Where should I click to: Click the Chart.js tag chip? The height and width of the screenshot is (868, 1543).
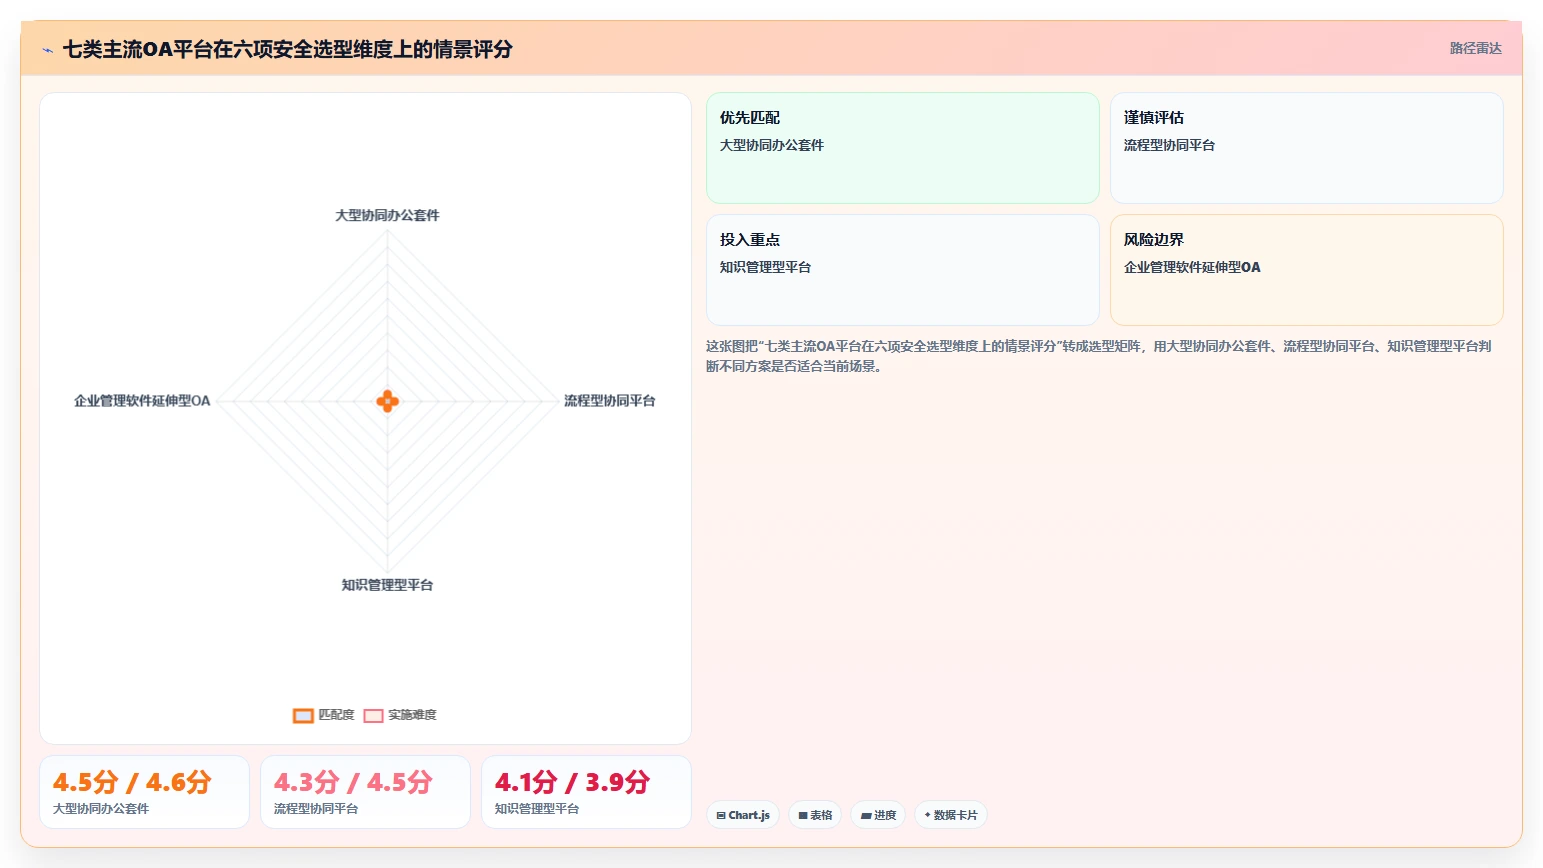point(743,815)
